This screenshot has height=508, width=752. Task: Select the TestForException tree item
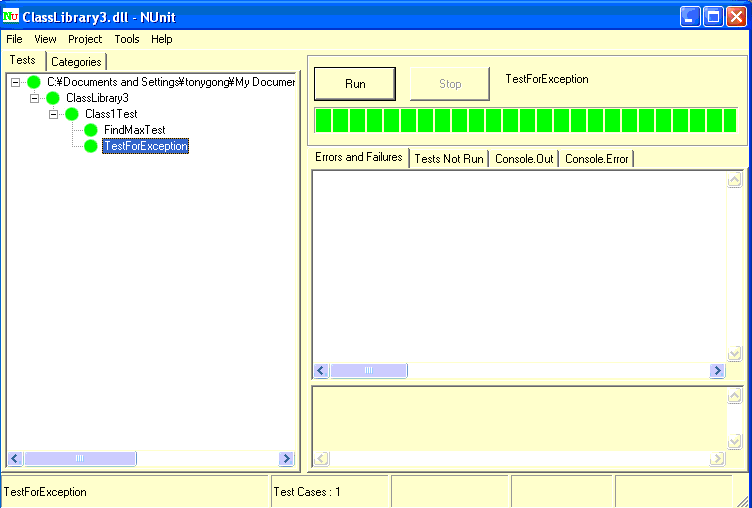point(146,146)
